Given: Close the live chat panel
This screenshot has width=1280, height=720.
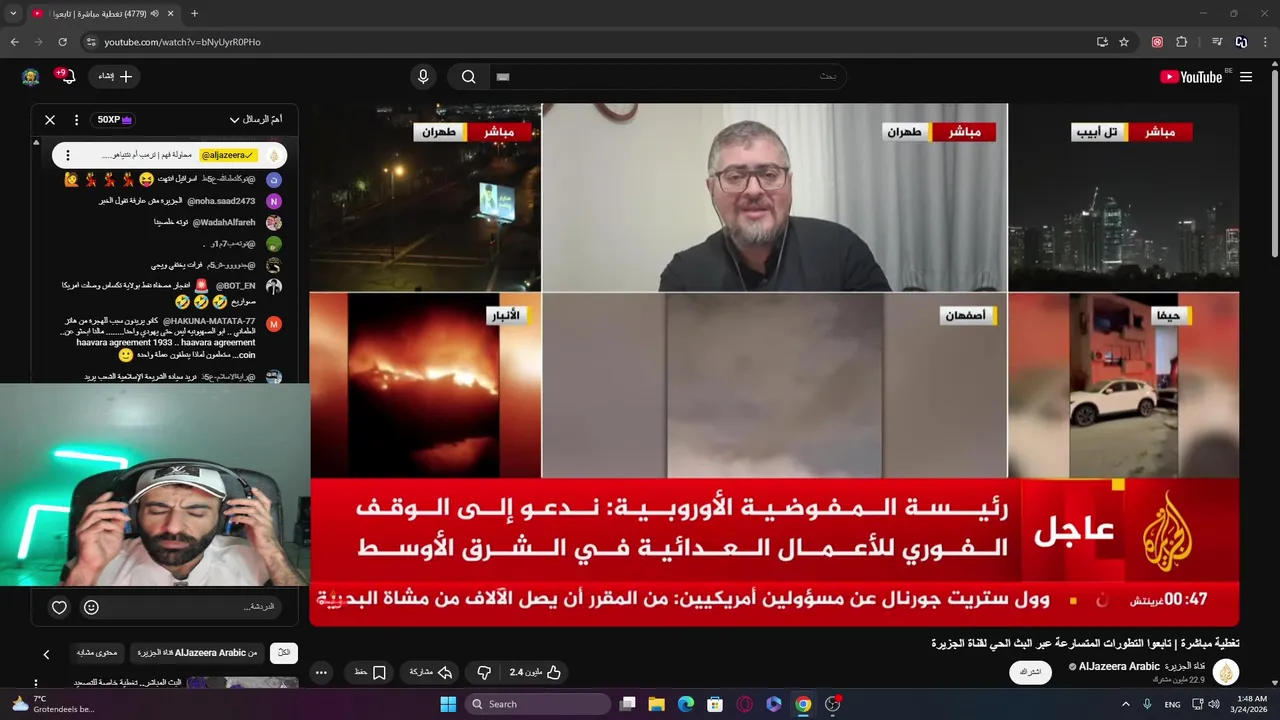Looking at the screenshot, I should click(x=50, y=120).
